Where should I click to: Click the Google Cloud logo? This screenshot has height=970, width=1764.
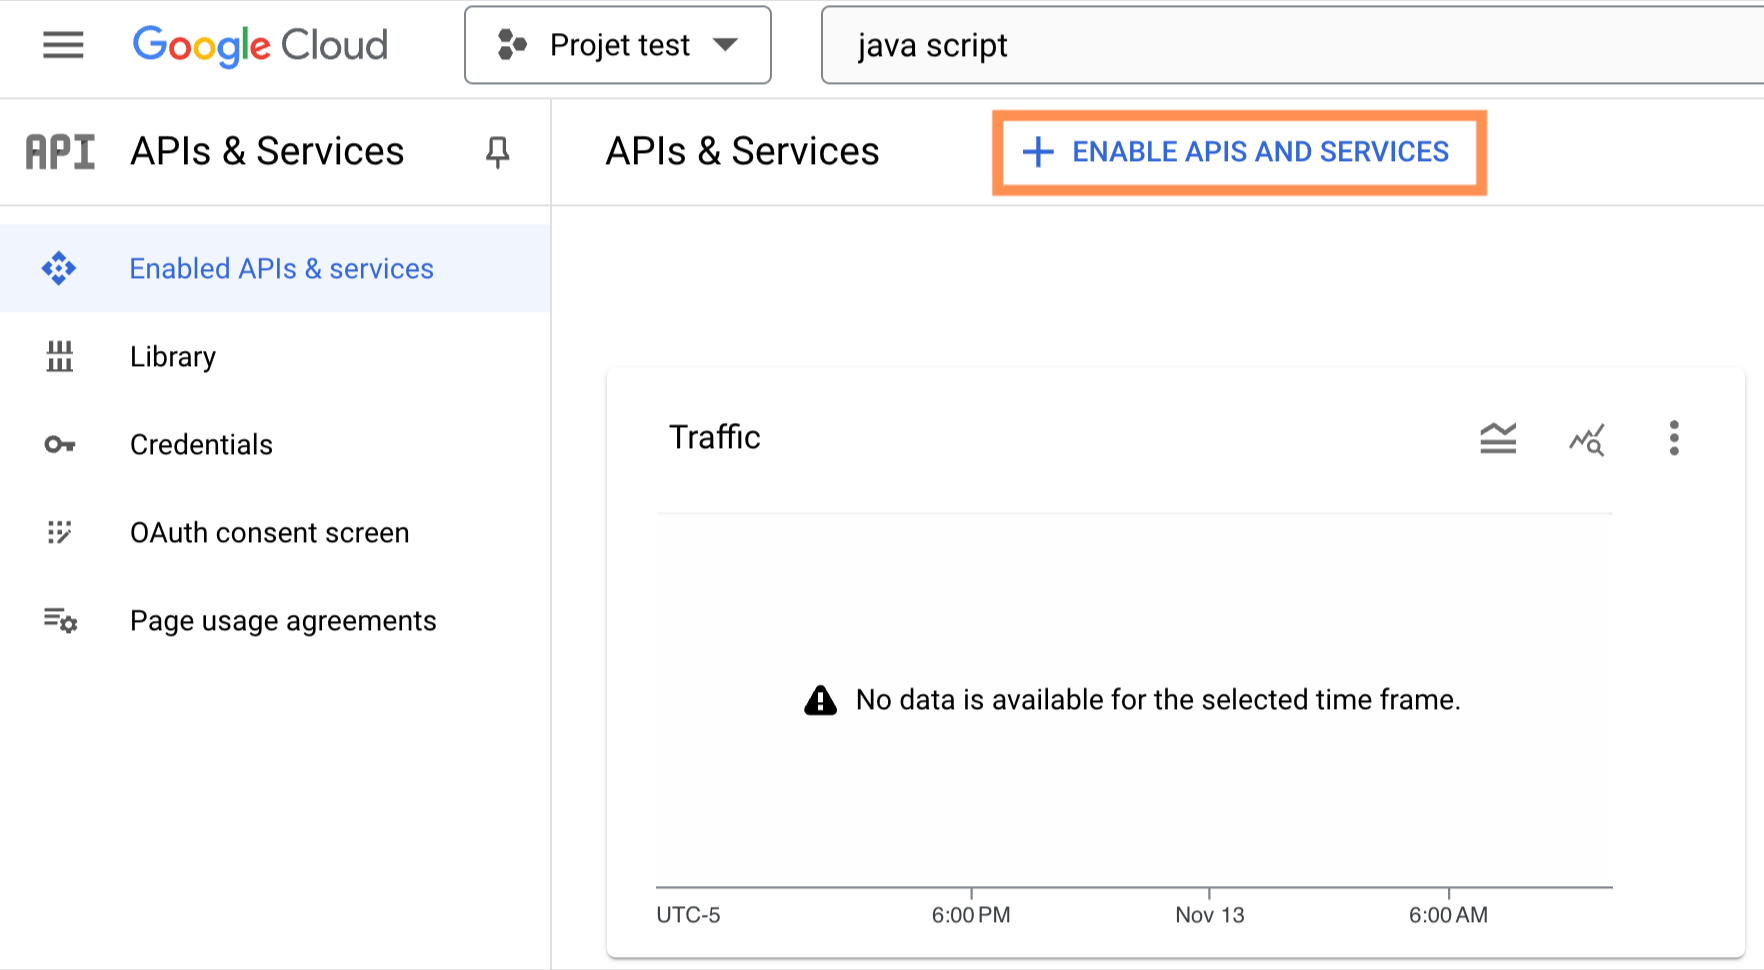coord(260,45)
